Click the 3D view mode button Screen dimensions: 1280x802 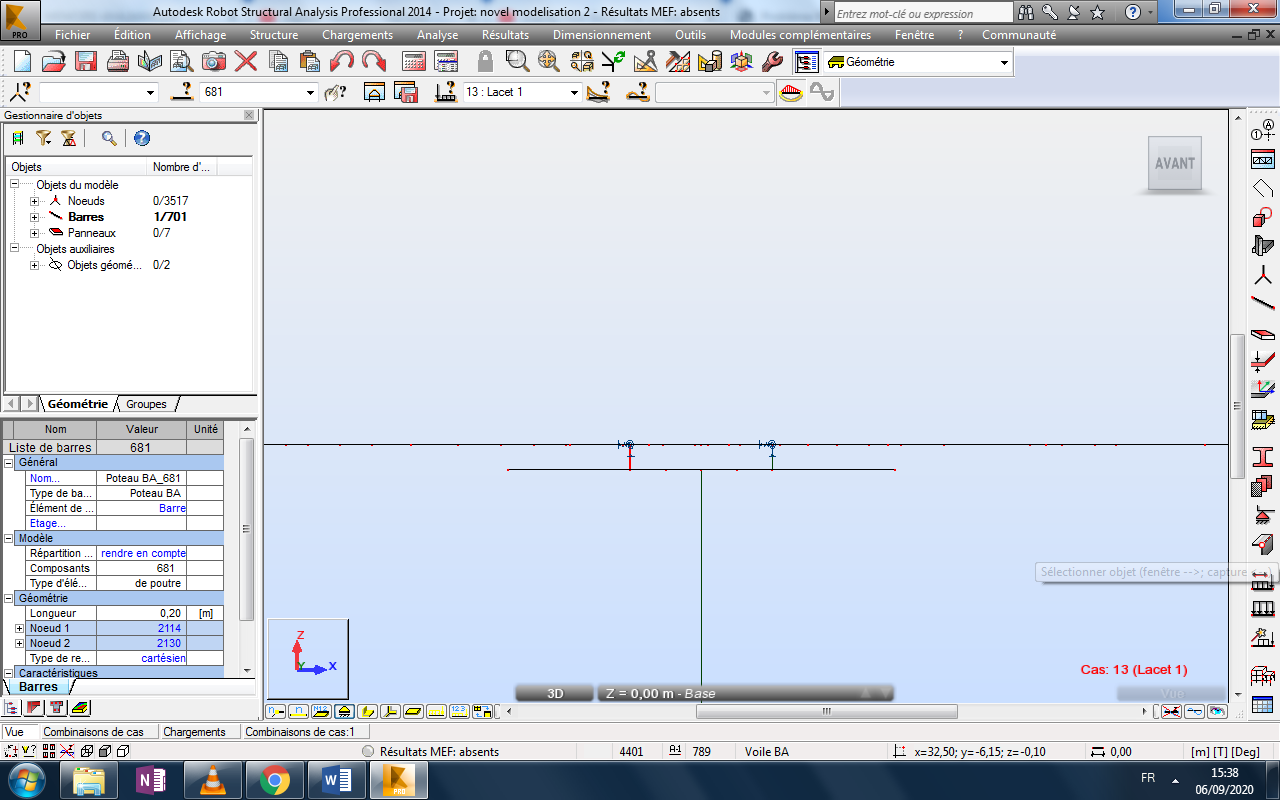click(x=555, y=693)
